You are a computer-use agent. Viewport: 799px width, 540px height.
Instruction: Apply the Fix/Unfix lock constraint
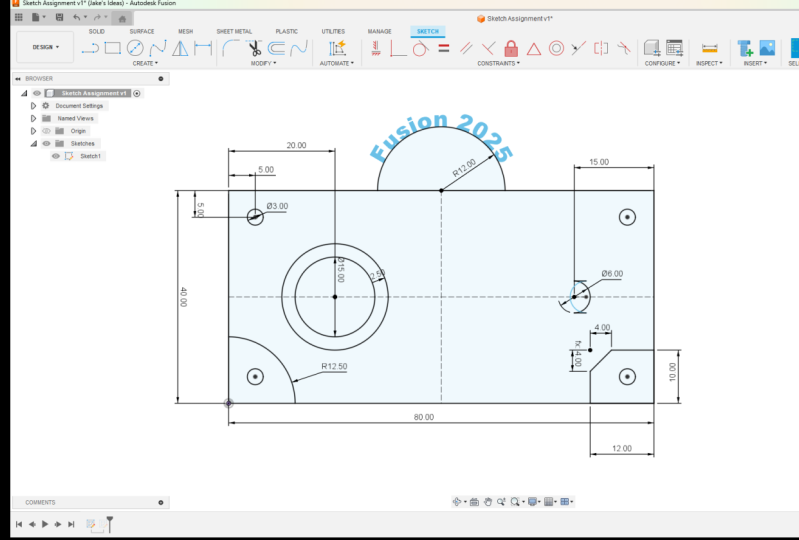pyautogui.click(x=511, y=48)
